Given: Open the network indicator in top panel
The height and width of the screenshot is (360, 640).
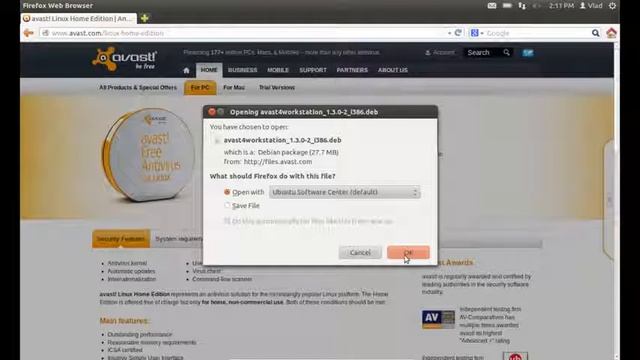Looking at the screenshot, I should pyautogui.click(x=522, y=6).
